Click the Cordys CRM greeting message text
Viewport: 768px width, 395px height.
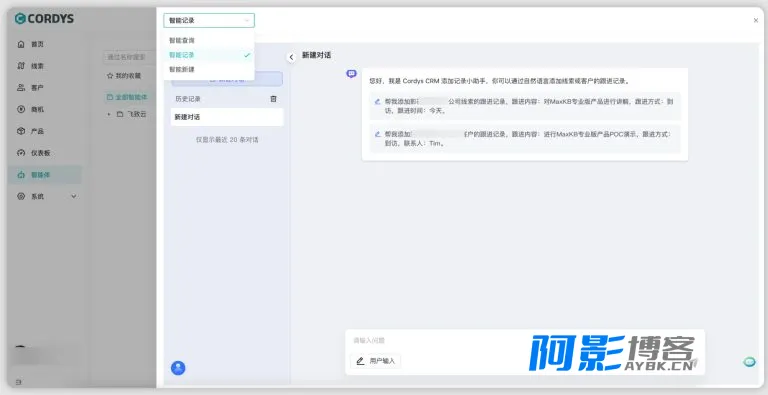point(499,81)
